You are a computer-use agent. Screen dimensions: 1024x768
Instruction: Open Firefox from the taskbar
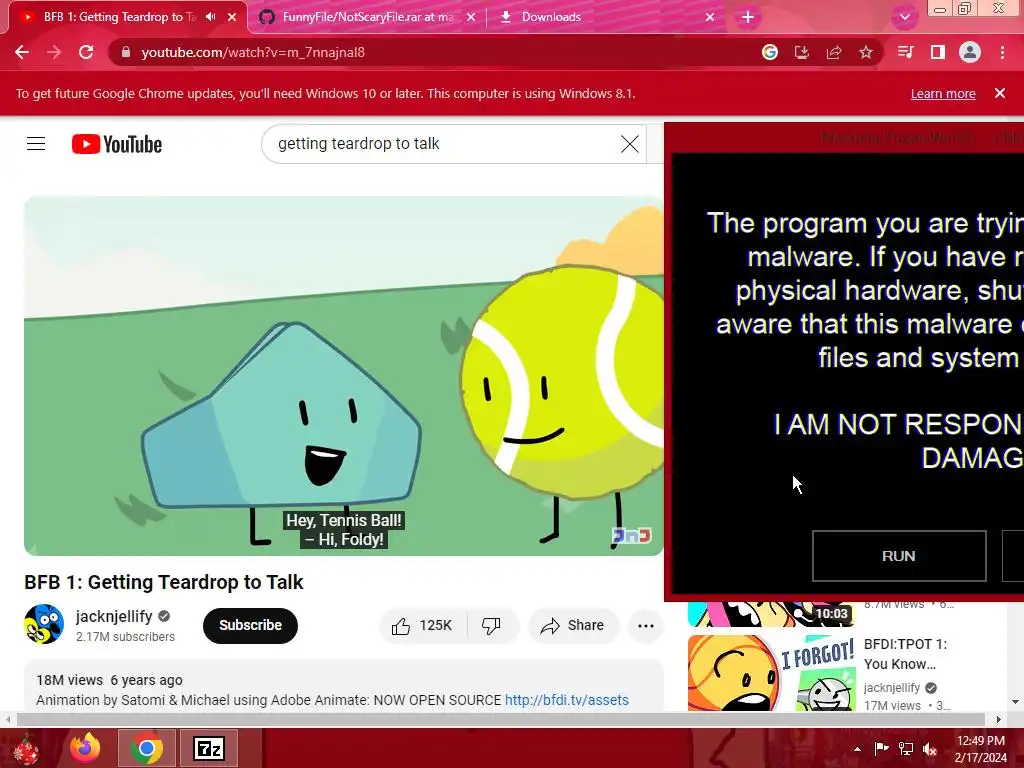click(x=86, y=748)
